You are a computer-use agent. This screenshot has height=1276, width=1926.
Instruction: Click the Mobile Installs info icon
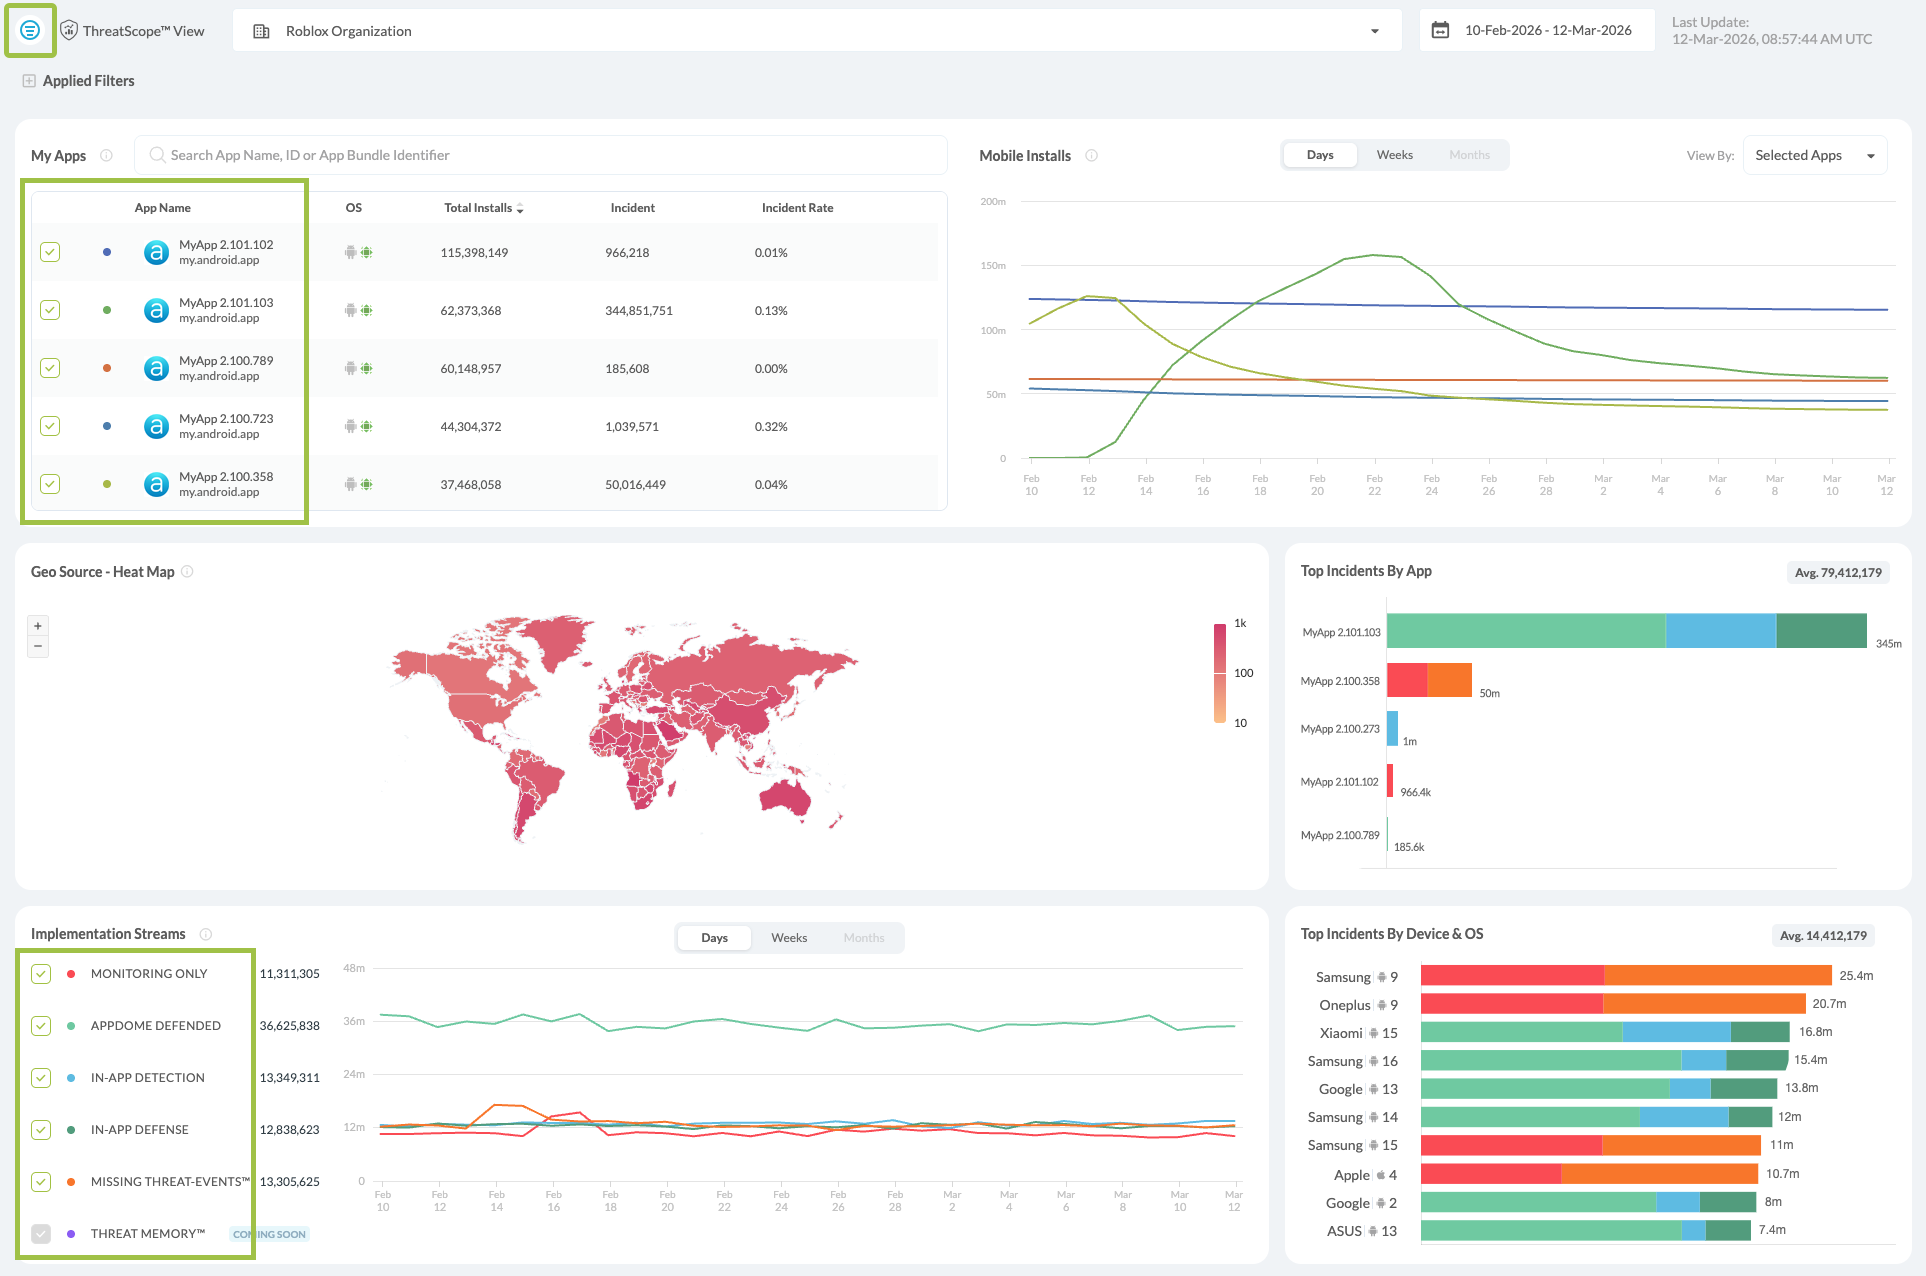pyautogui.click(x=1091, y=155)
